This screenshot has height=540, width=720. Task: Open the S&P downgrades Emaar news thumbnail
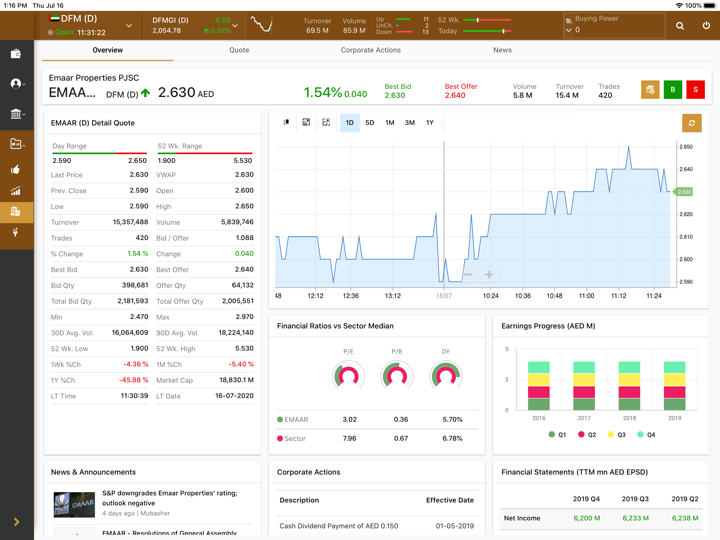click(74, 504)
